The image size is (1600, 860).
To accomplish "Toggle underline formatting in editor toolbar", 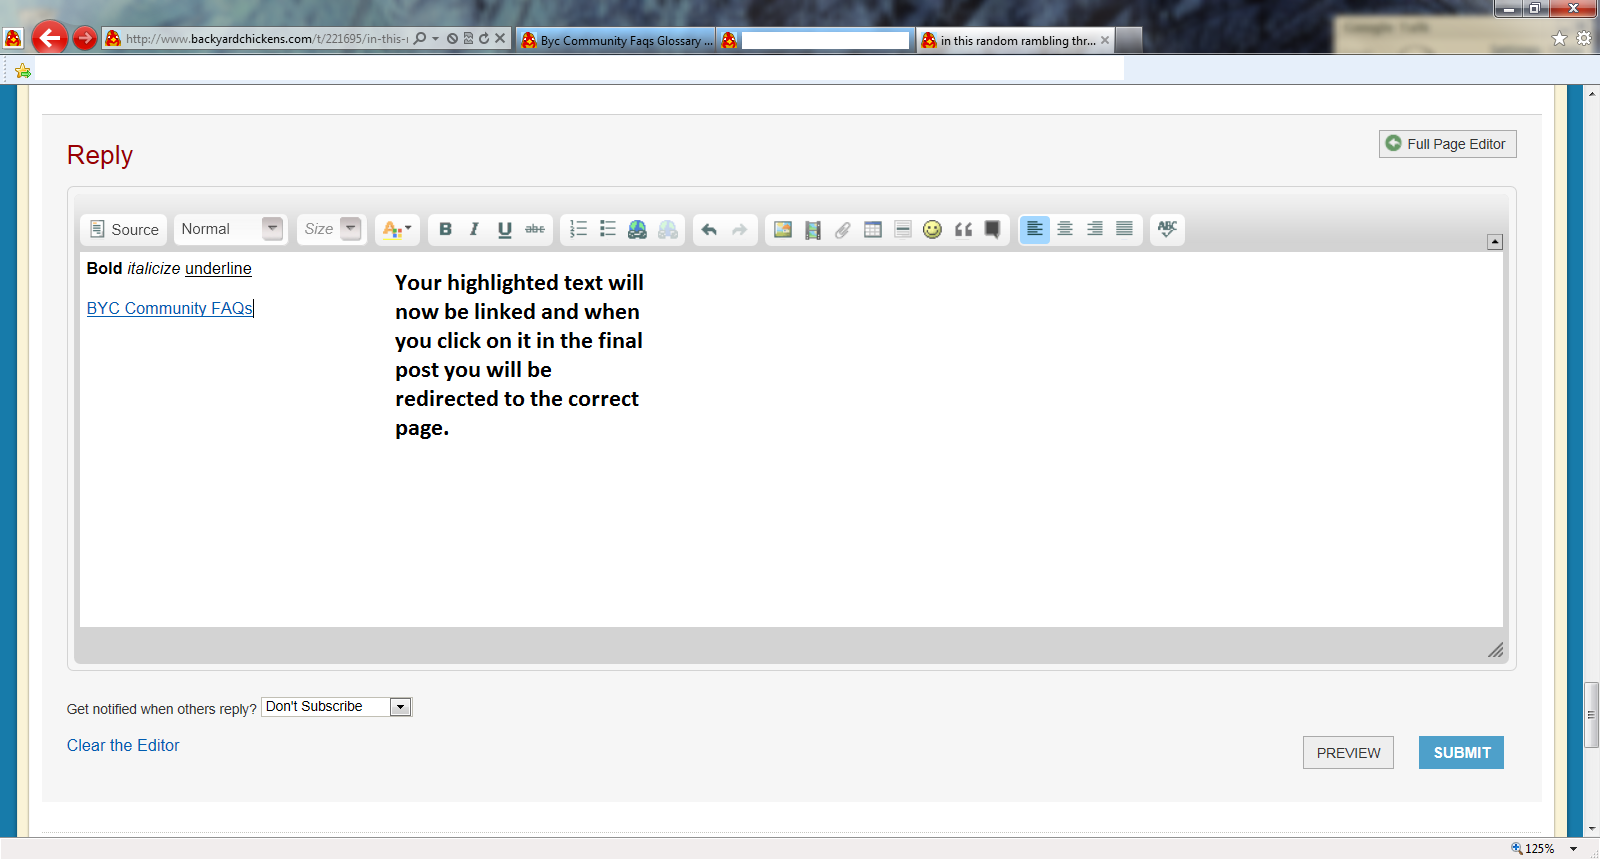I will click(x=504, y=229).
